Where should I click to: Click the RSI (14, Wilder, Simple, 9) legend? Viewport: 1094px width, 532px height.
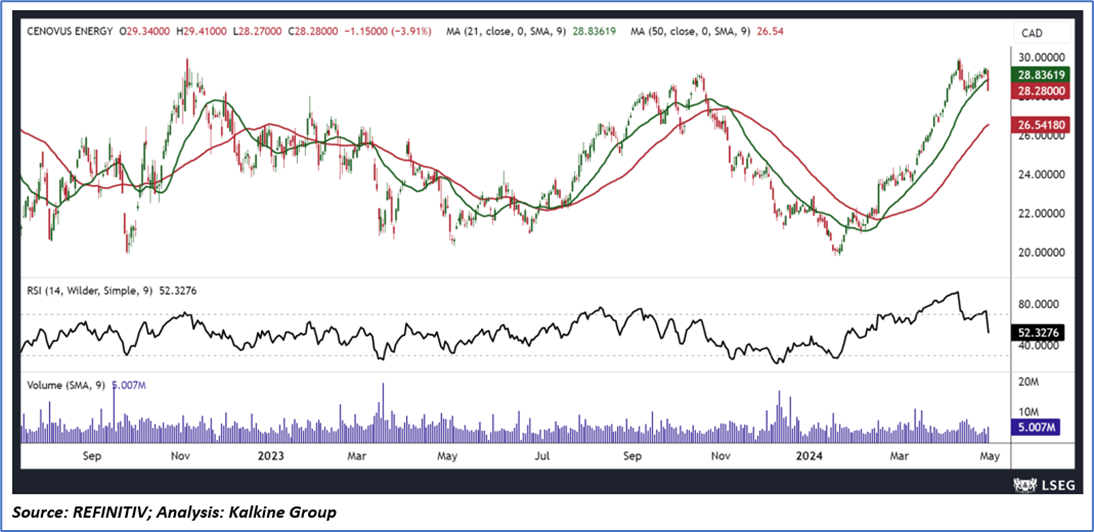(91, 291)
